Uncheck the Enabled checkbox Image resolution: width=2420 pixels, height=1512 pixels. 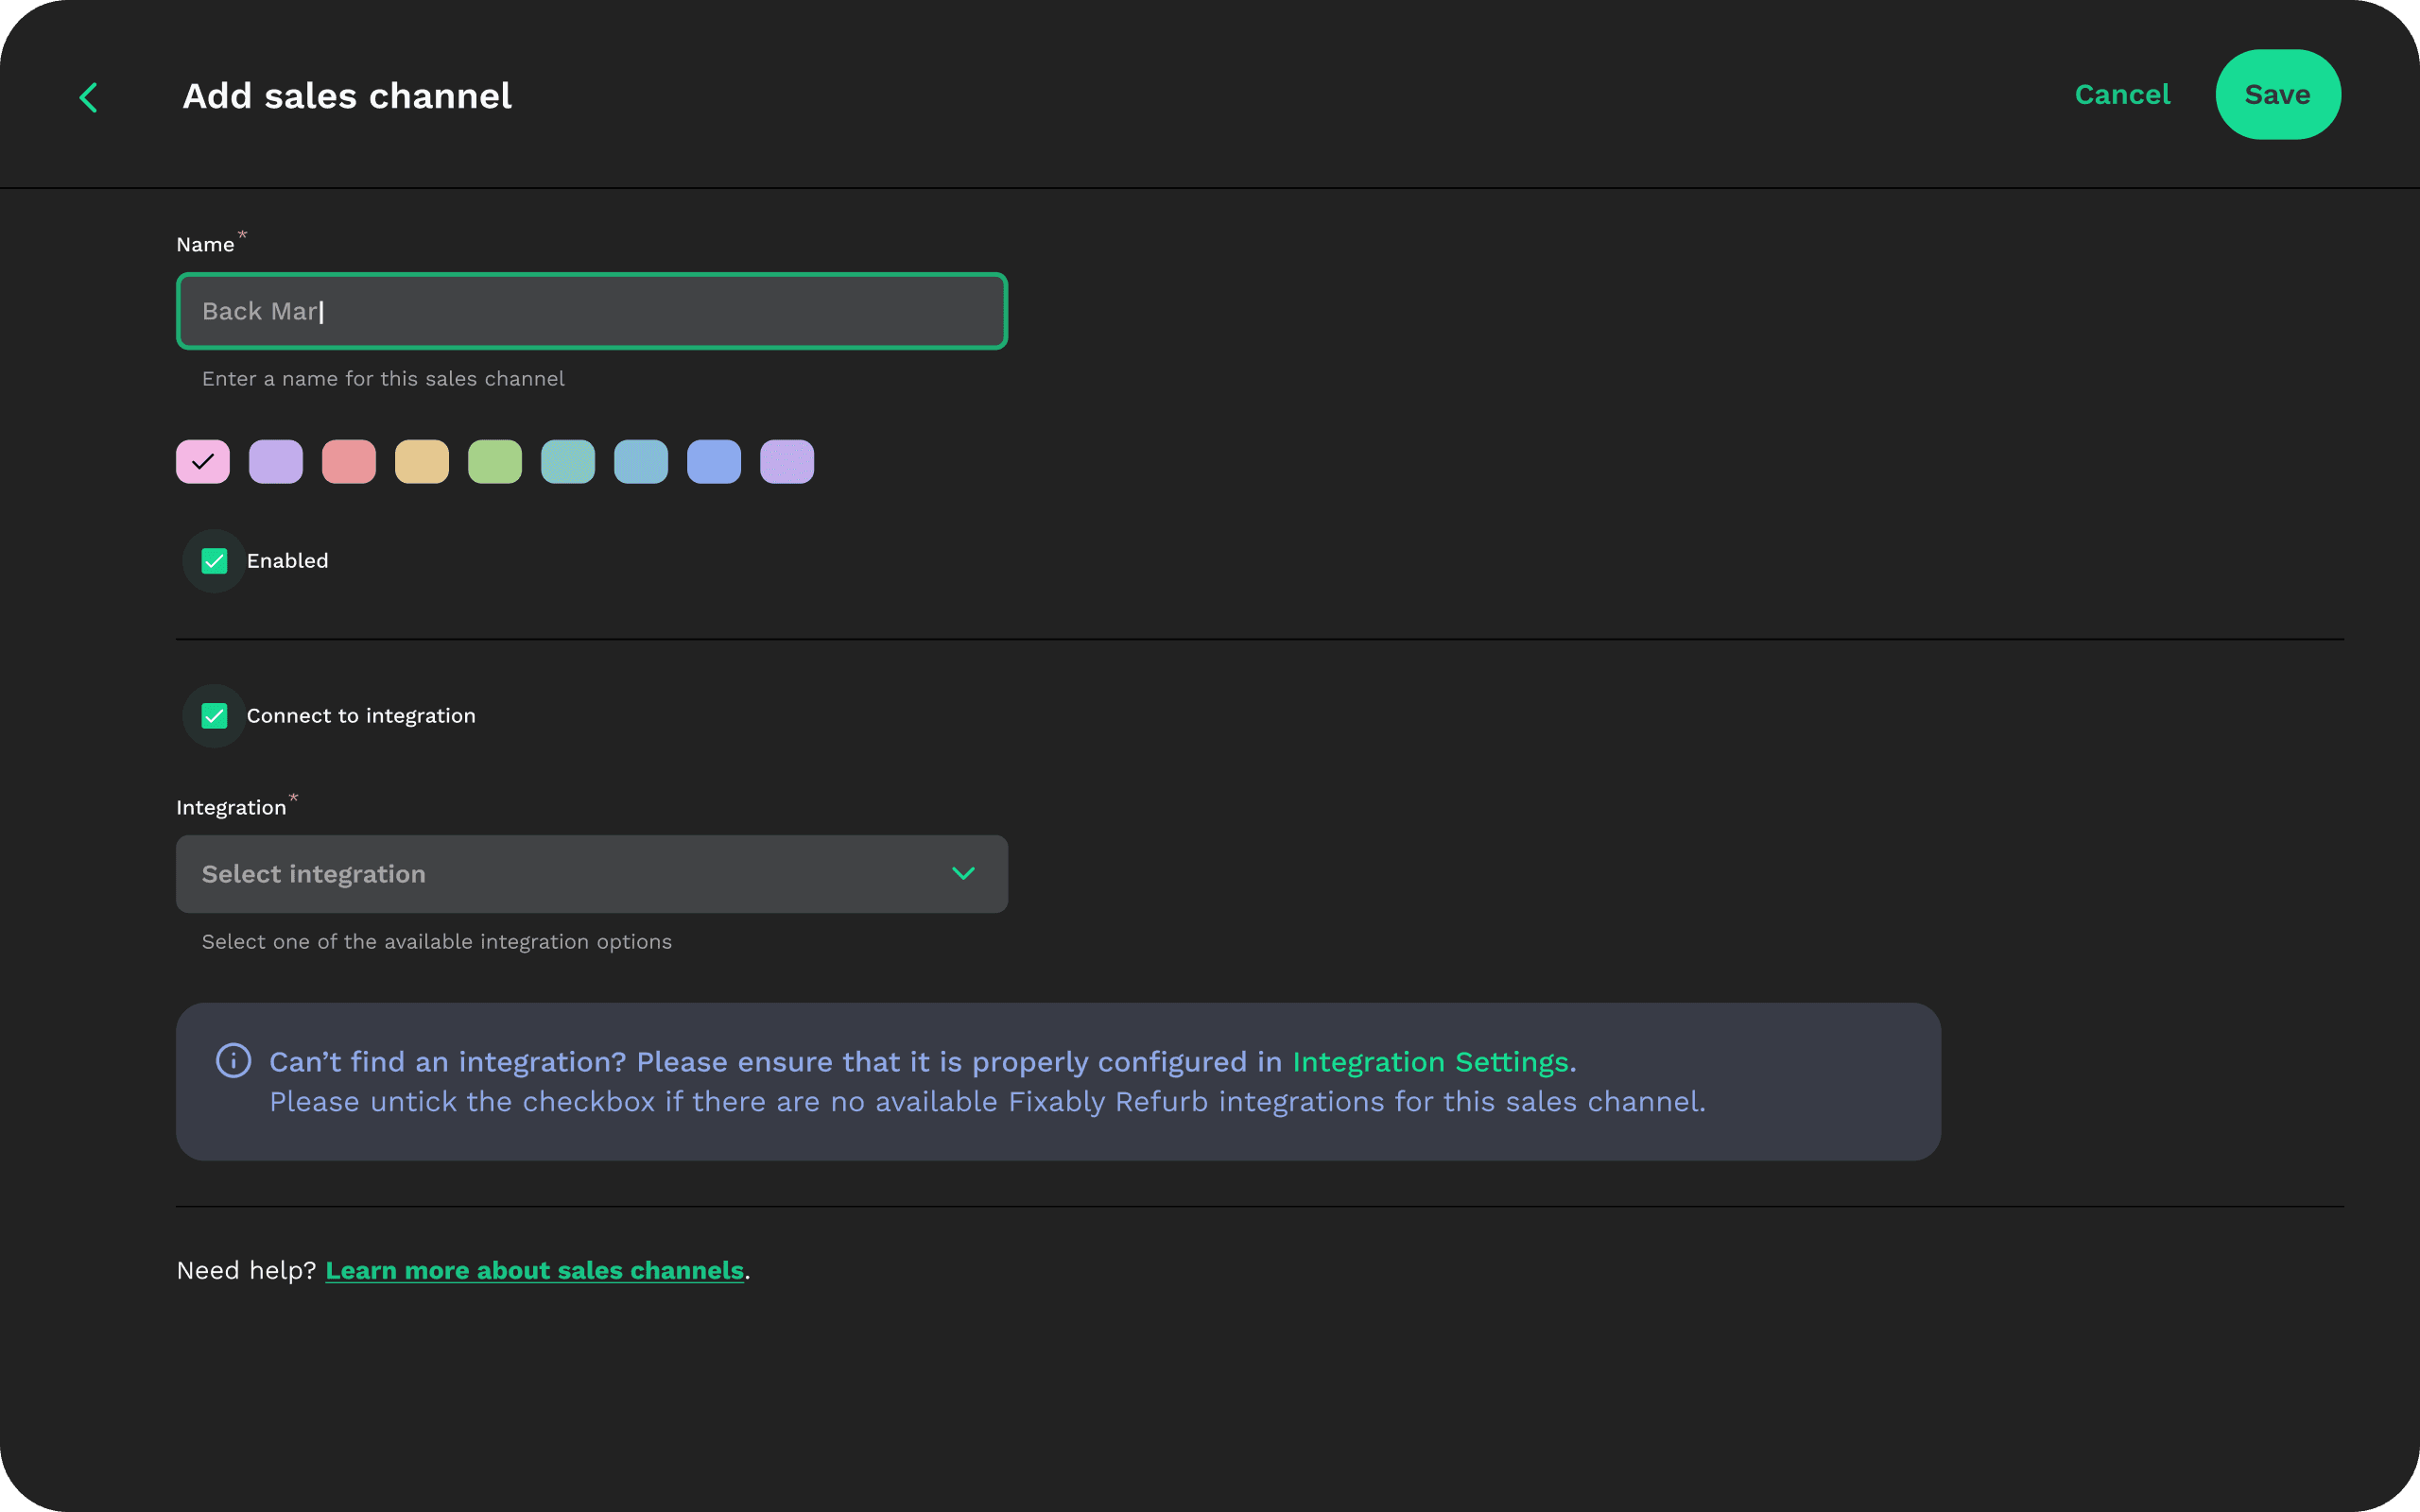tap(214, 561)
